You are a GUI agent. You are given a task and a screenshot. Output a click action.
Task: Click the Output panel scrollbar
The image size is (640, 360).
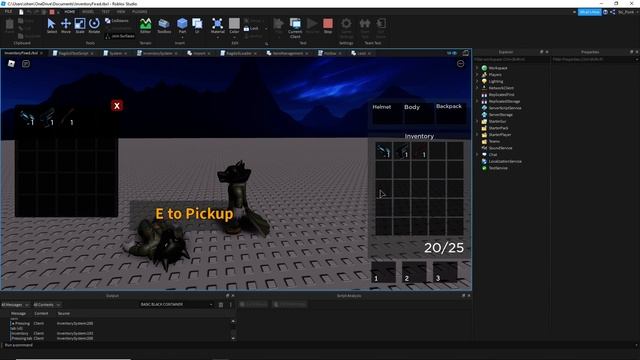pos(233,330)
